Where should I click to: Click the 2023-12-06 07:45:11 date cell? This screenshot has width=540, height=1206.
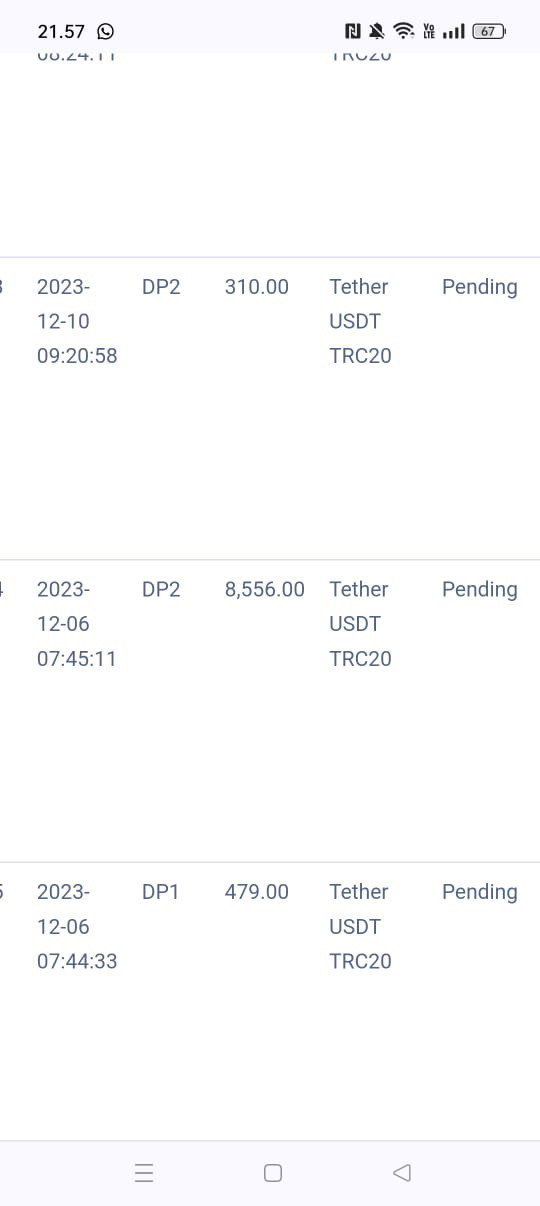(77, 624)
